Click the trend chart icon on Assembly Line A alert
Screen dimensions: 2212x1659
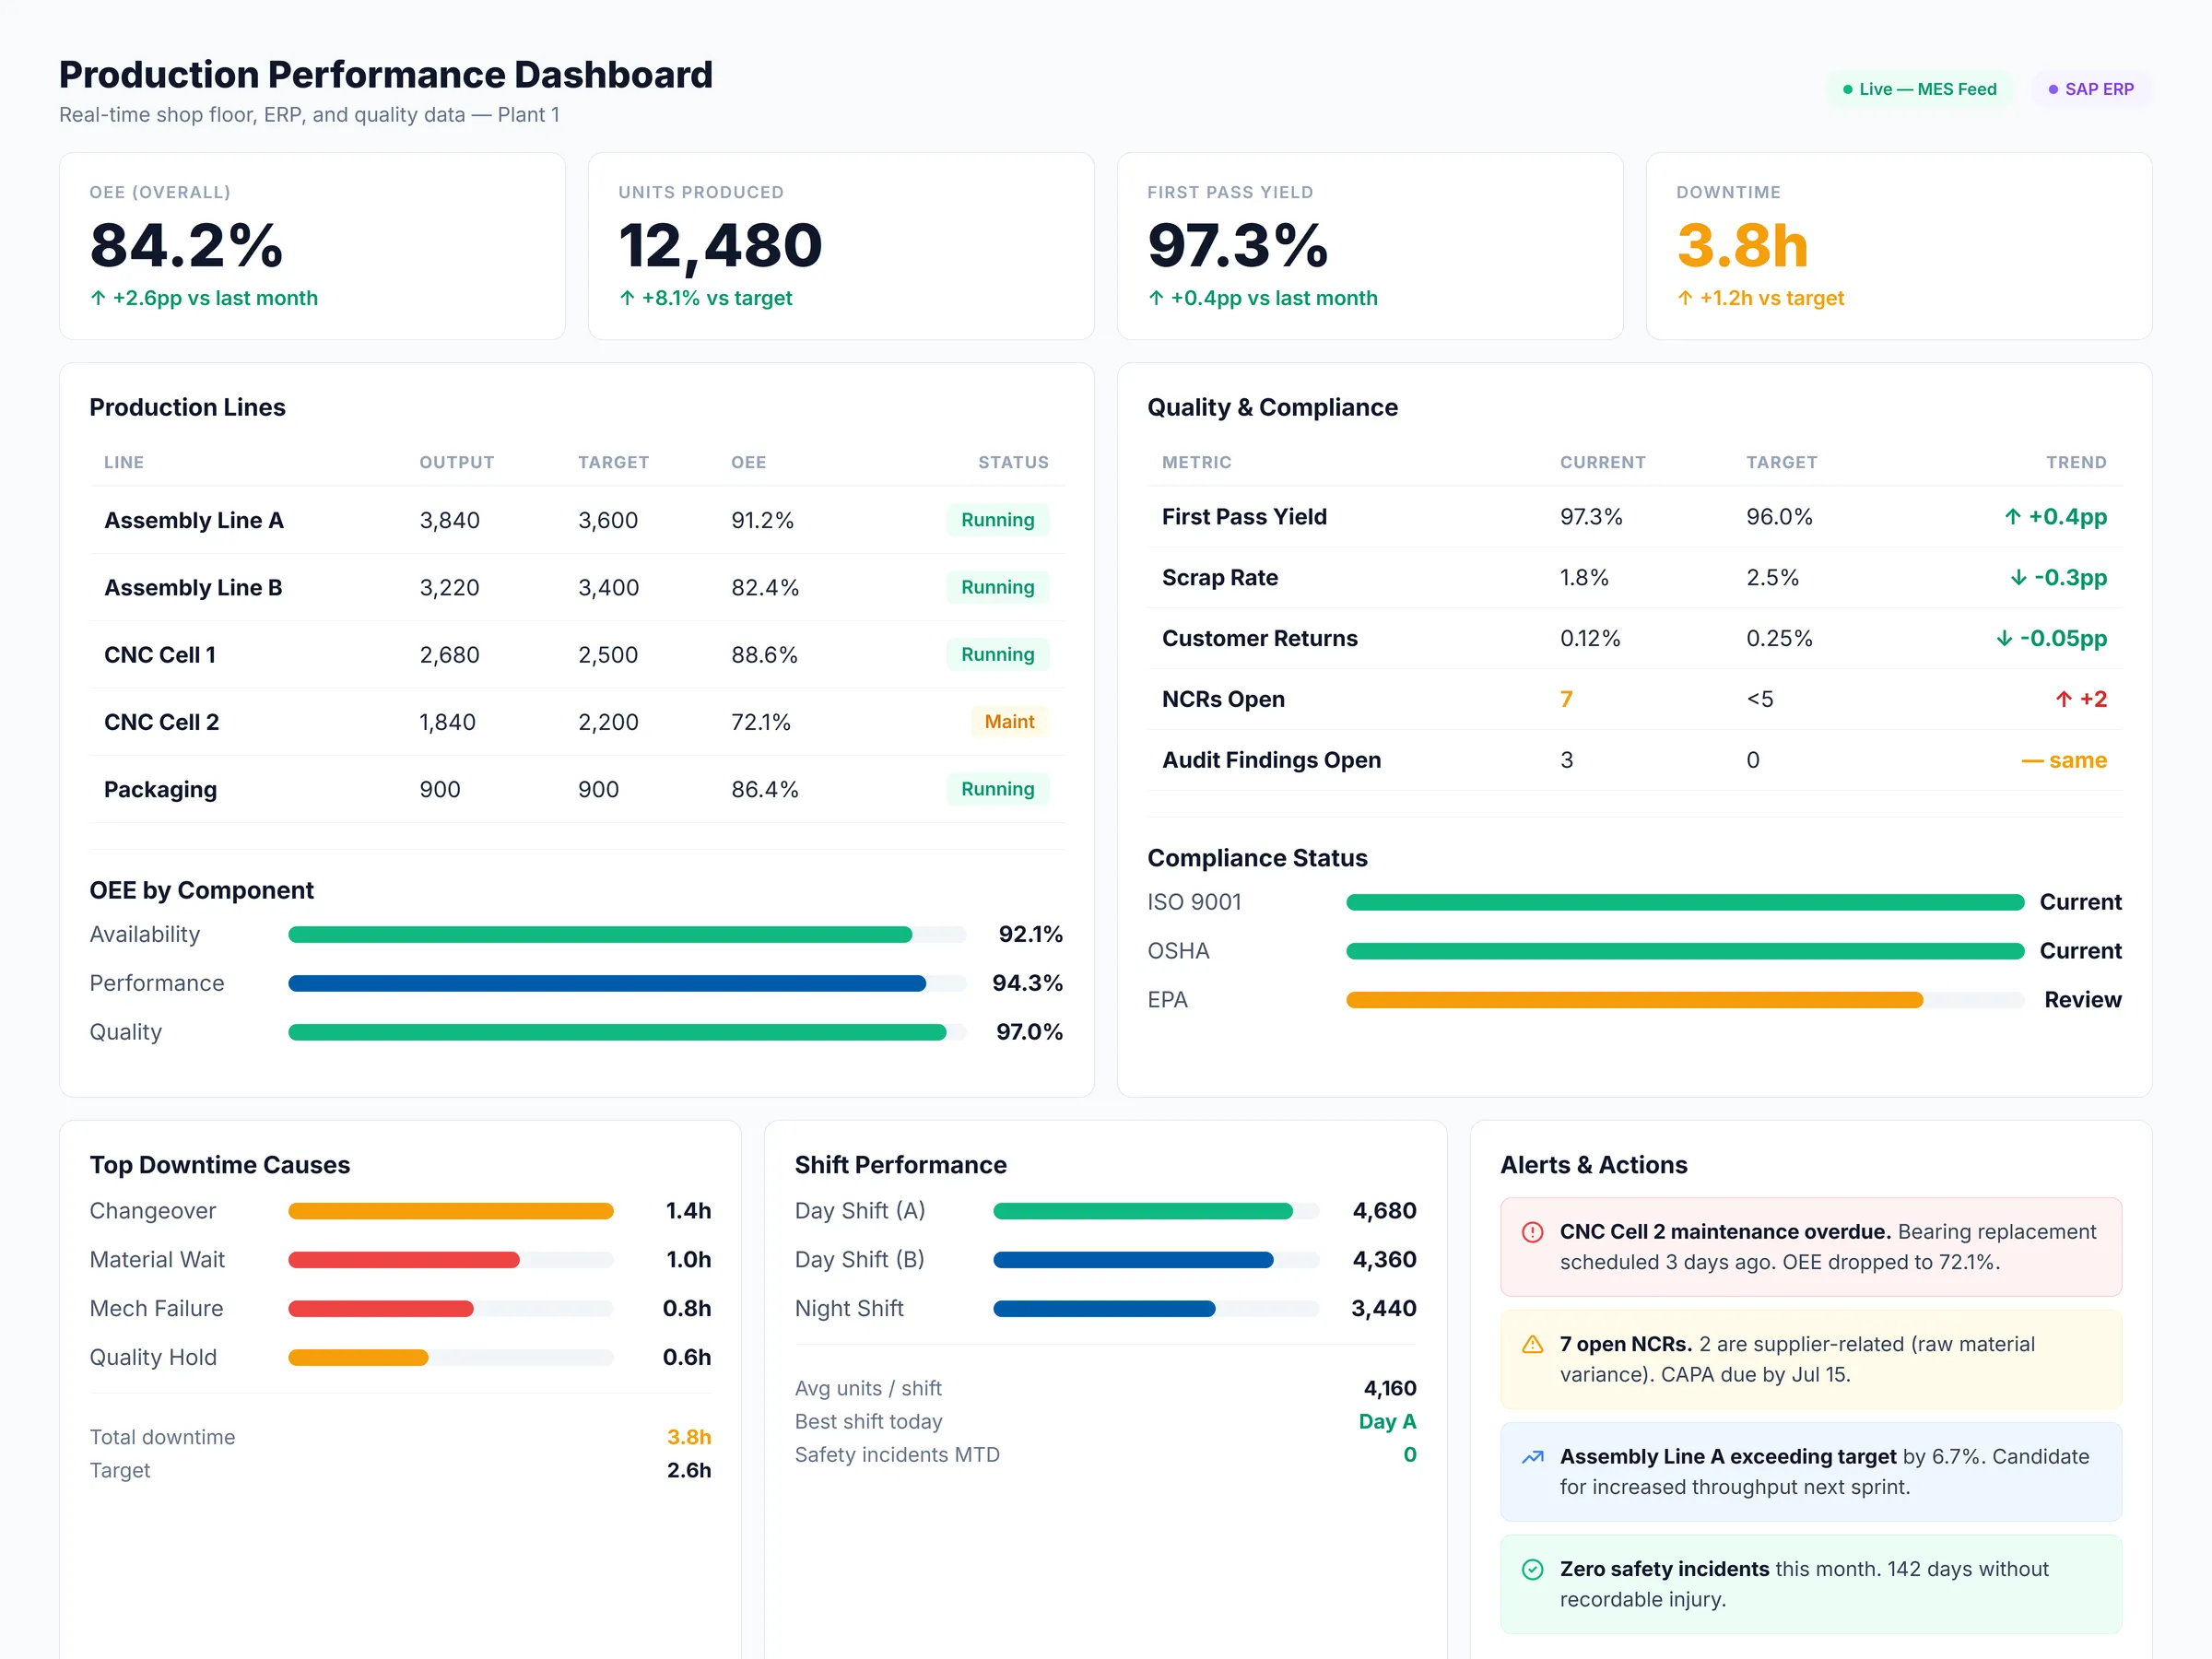pyautogui.click(x=1533, y=1457)
